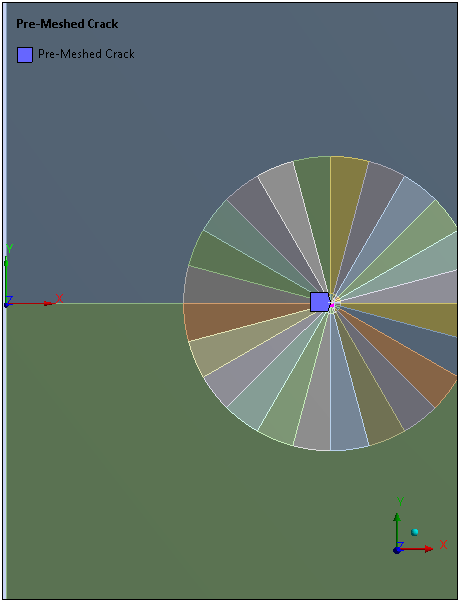Select the magenta crack tip point

point(332,305)
